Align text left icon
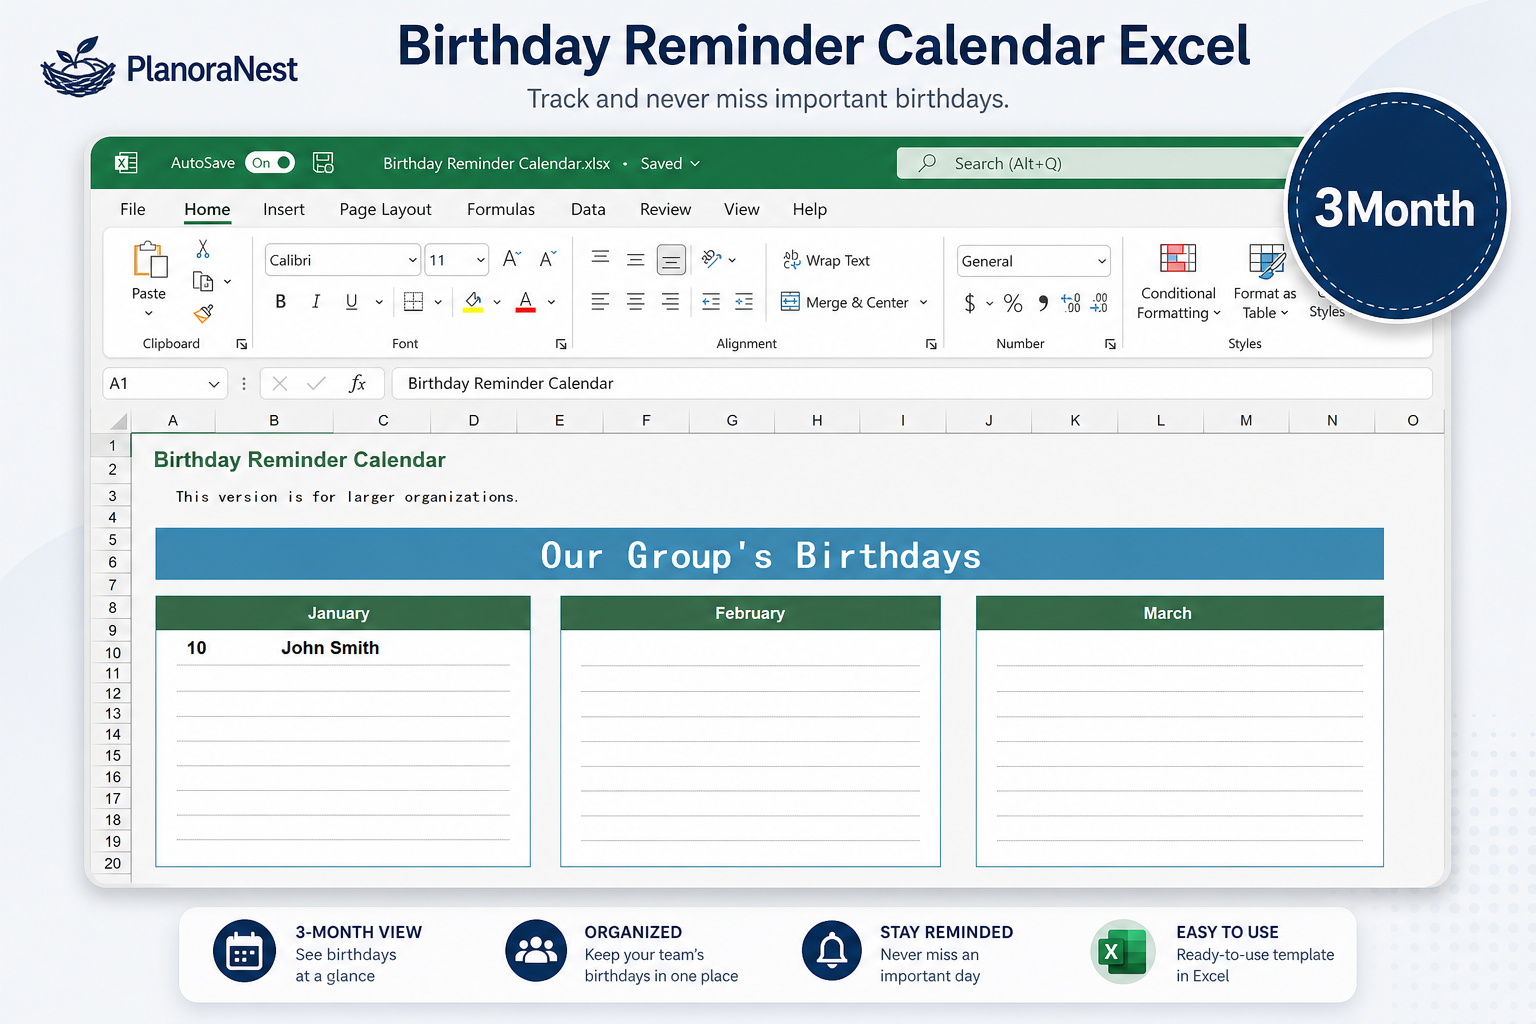Viewport: 1536px width, 1024px height. pos(600,301)
